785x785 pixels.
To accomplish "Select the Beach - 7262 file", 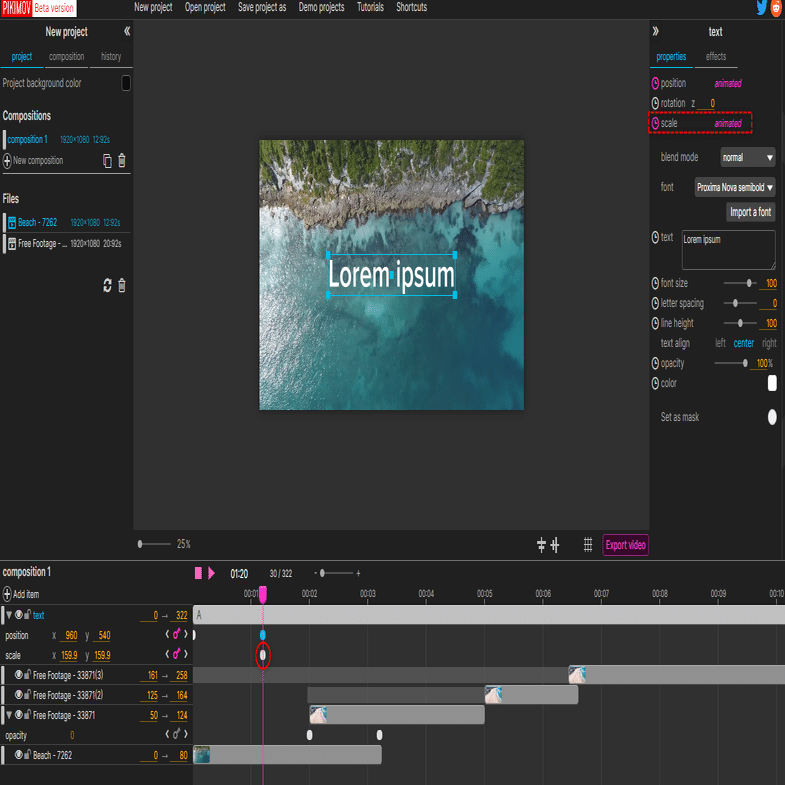I will click(x=66, y=222).
